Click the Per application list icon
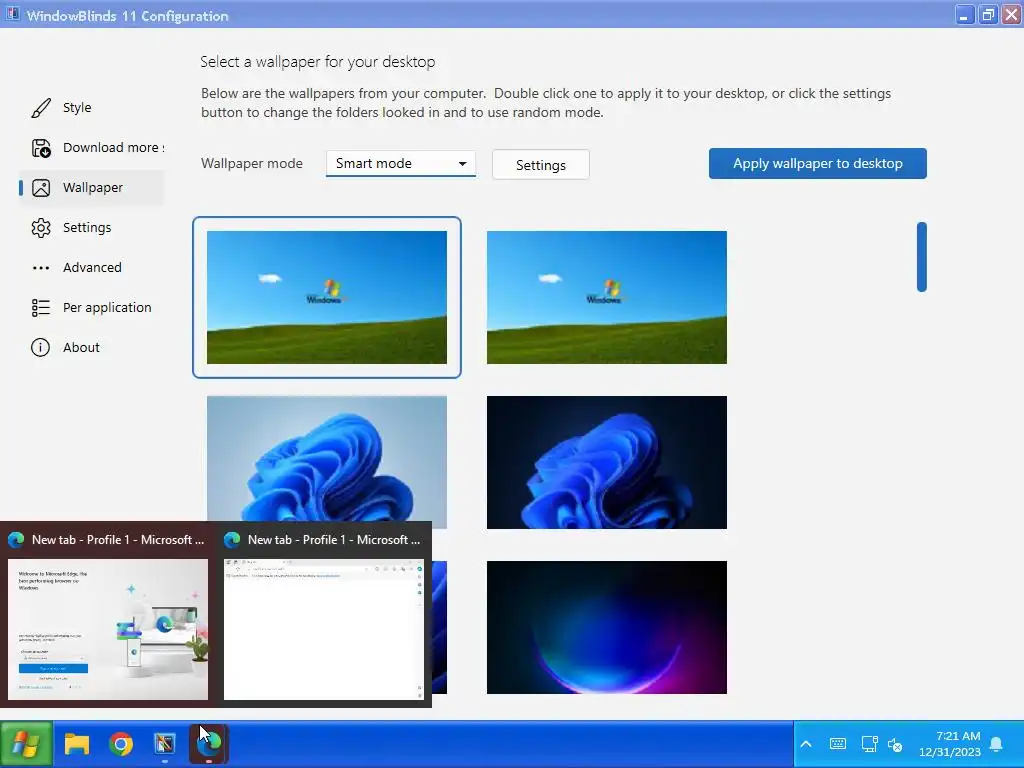The width and height of the screenshot is (1024, 768). [40, 308]
